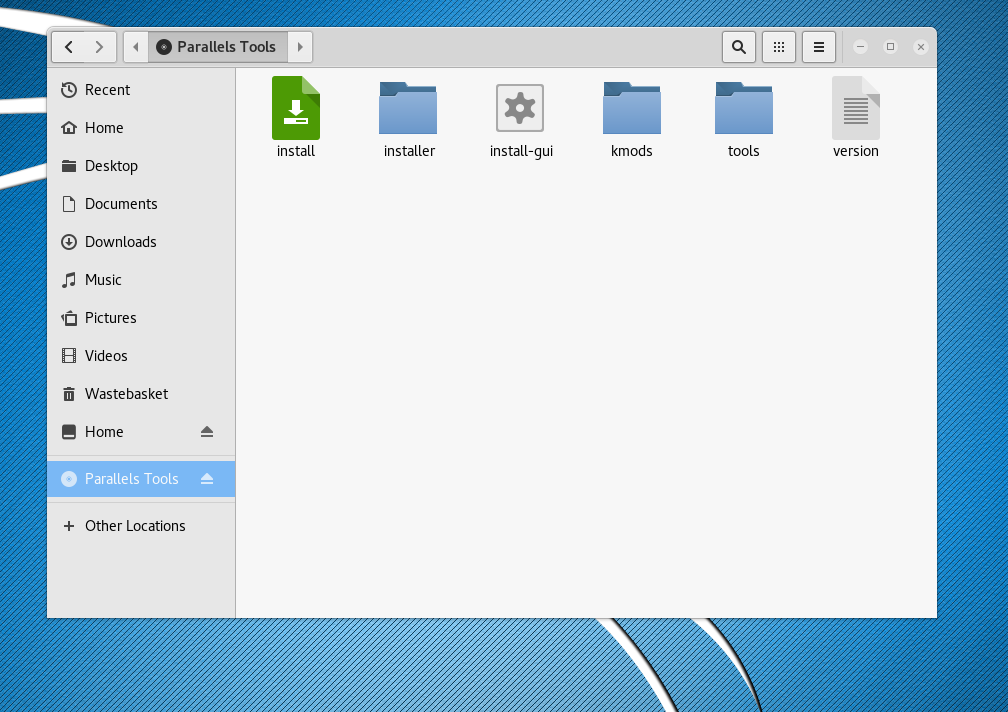Expand the hidden path segments chevron
This screenshot has height=712, width=1008.
point(135,46)
